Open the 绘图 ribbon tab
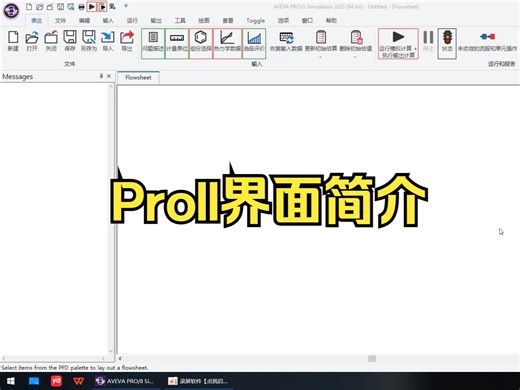Screen dimensions: 520x390 [x=204, y=21]
